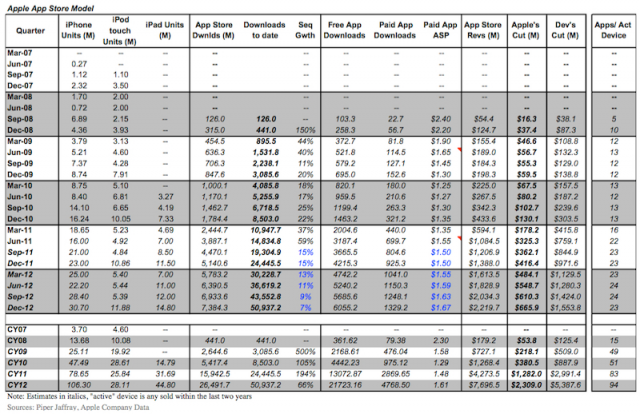The height and width of the screenshot is (414, 640).
Task: Select Apple's cut '$102.7'
Action: [x=527, y=208]
